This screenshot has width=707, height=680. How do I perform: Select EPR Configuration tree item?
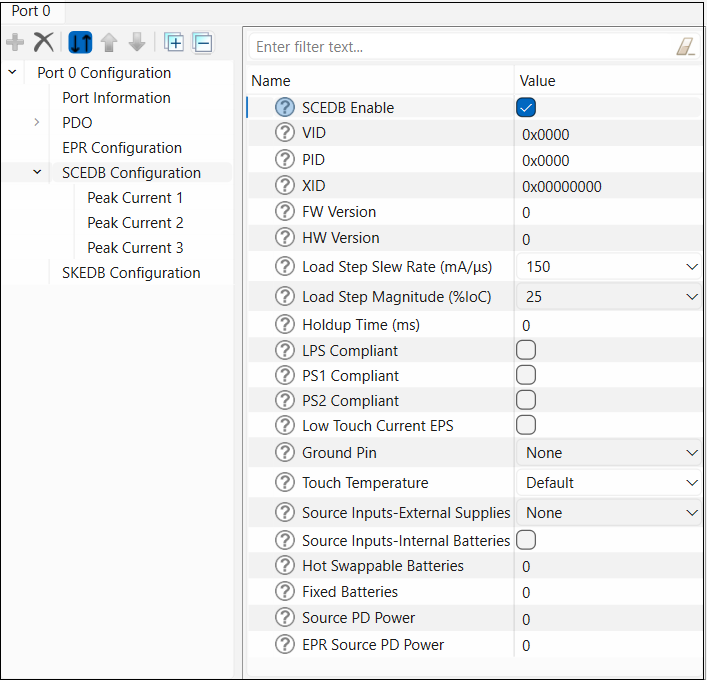click(122, 148)
